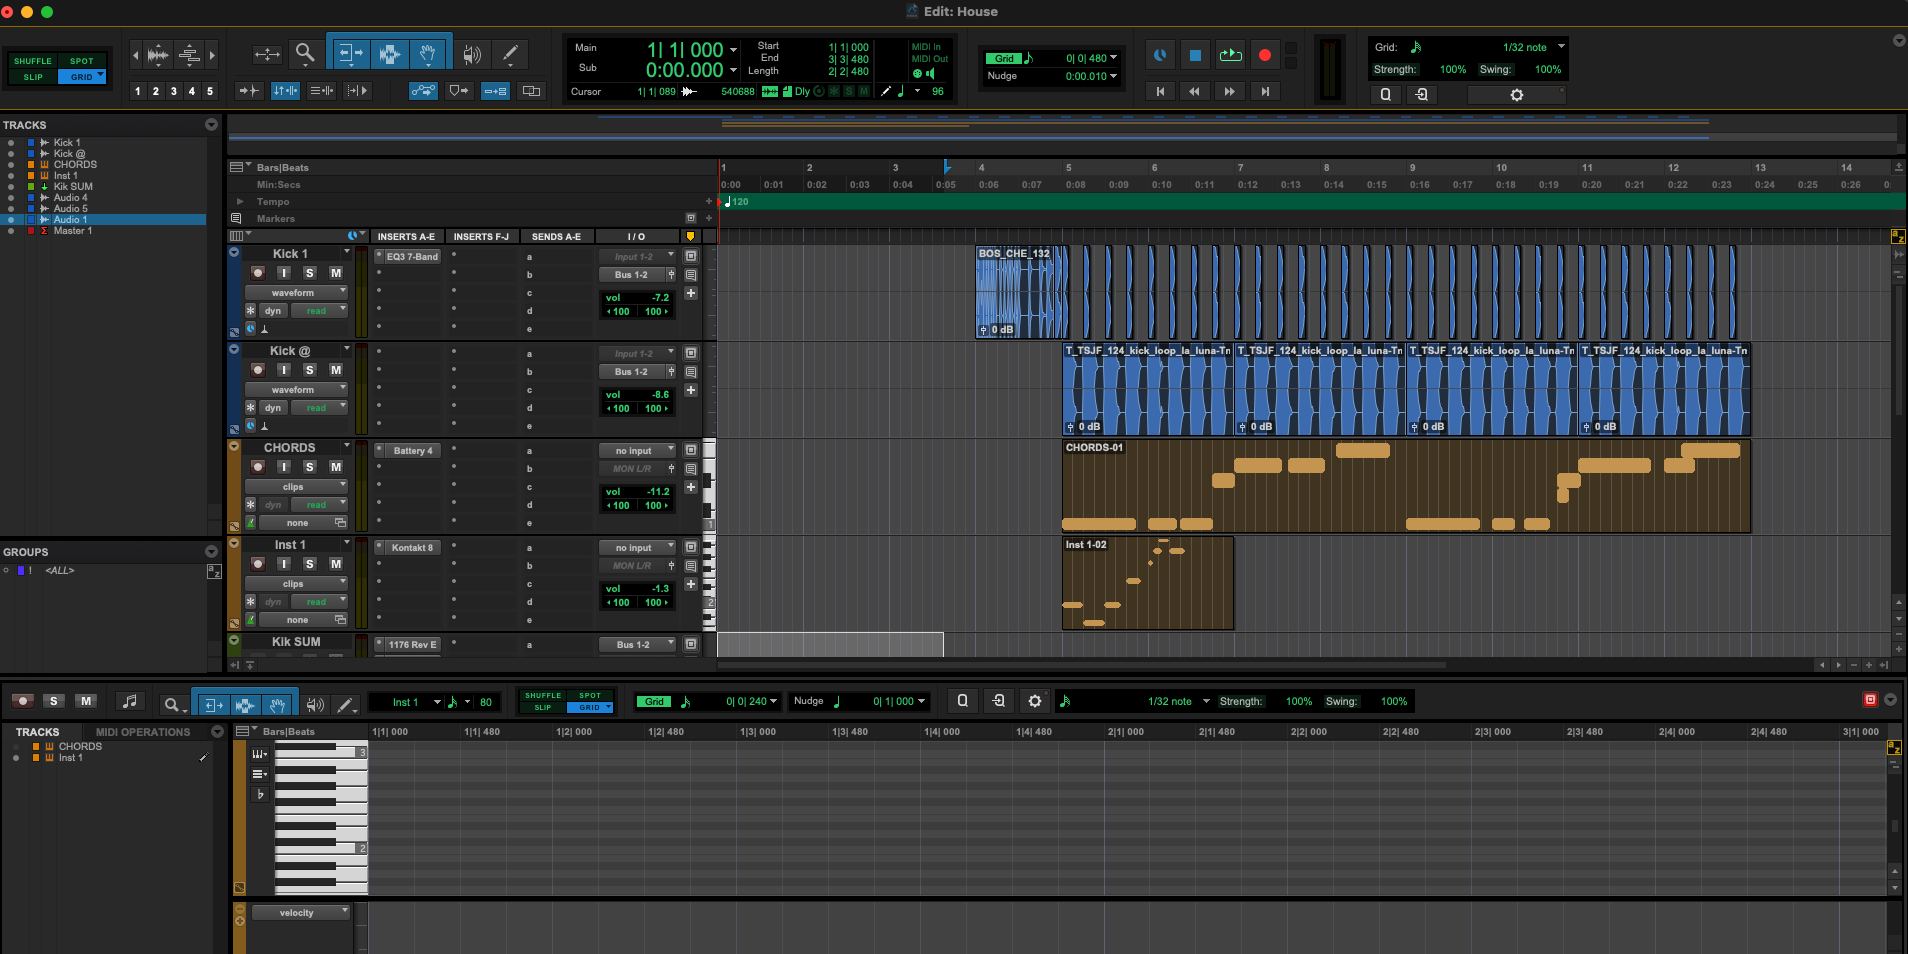Click the metronome click icon in transport
Screen dimensions: 1908x954
(x=1159, y=55)
